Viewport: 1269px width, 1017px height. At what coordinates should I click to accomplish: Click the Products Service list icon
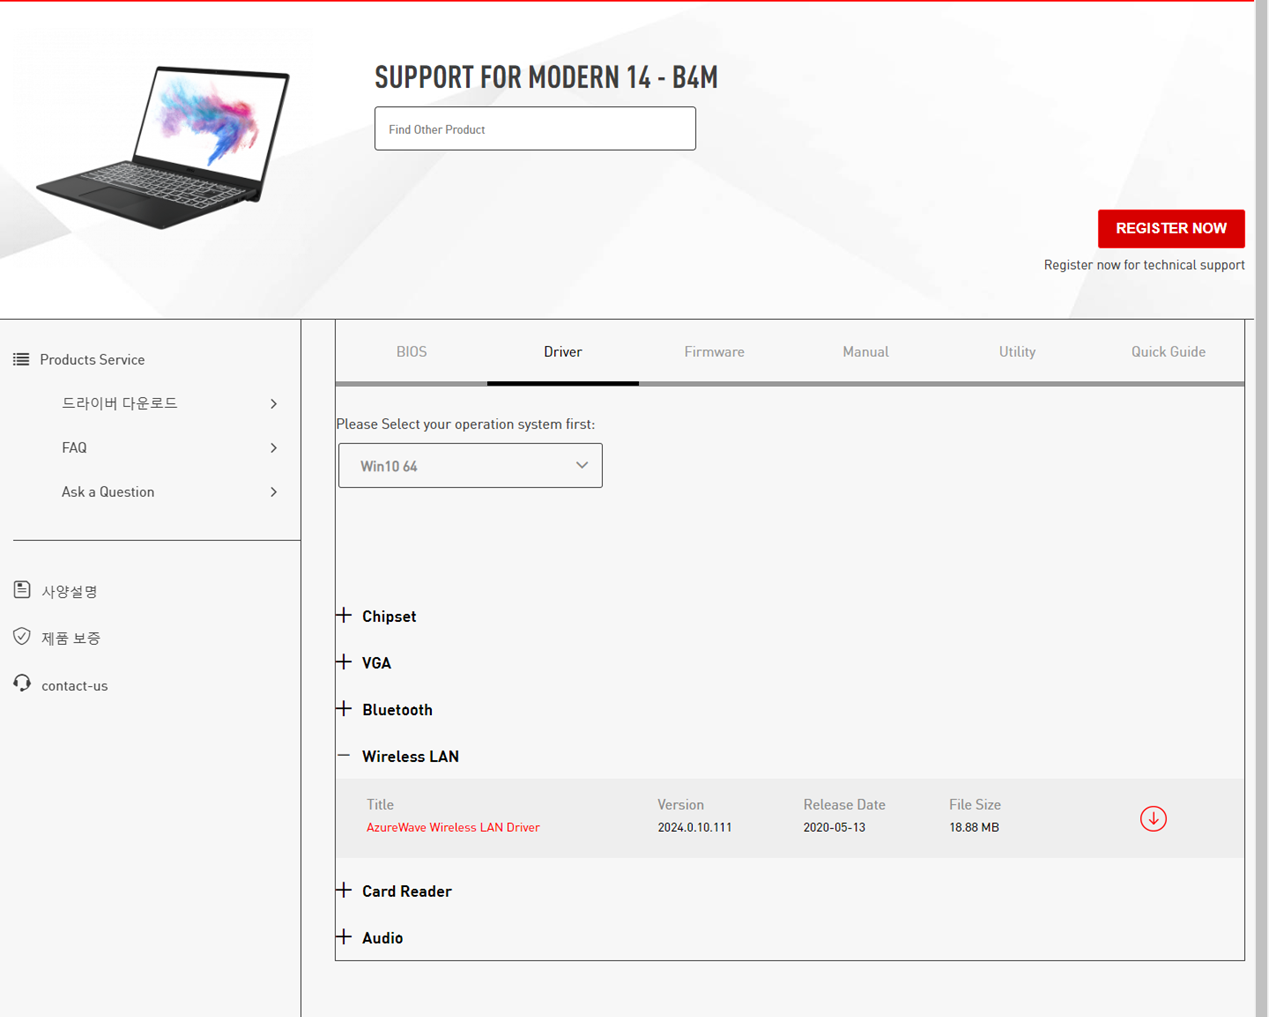21,359
